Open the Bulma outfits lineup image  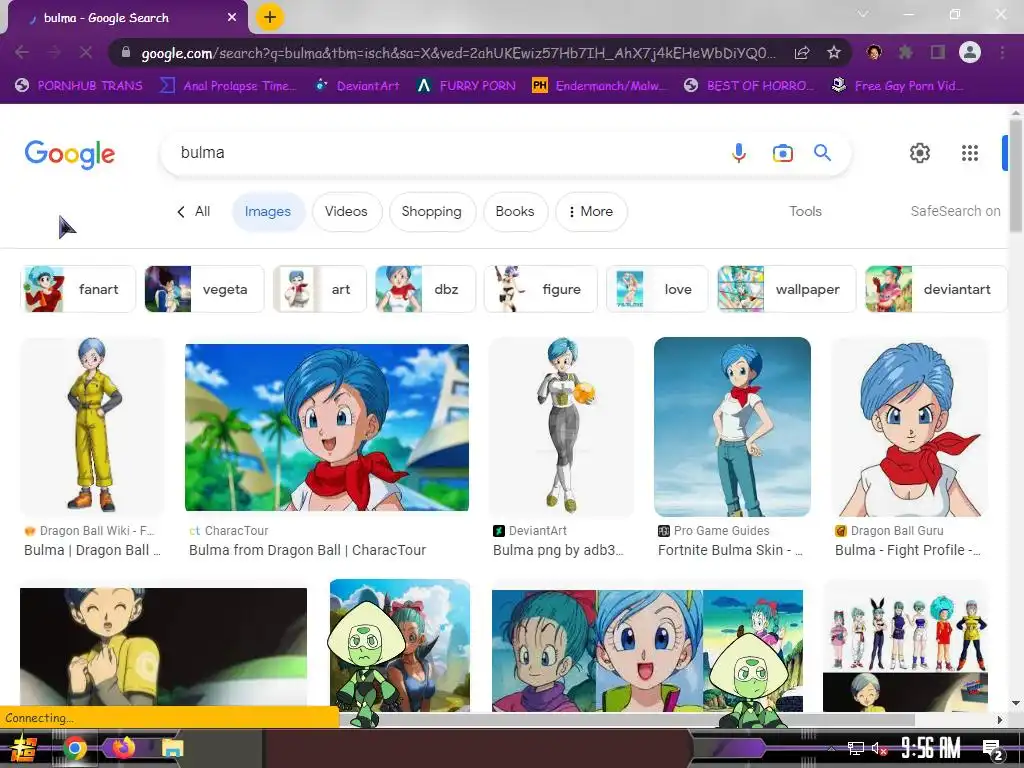coord(905,646)
